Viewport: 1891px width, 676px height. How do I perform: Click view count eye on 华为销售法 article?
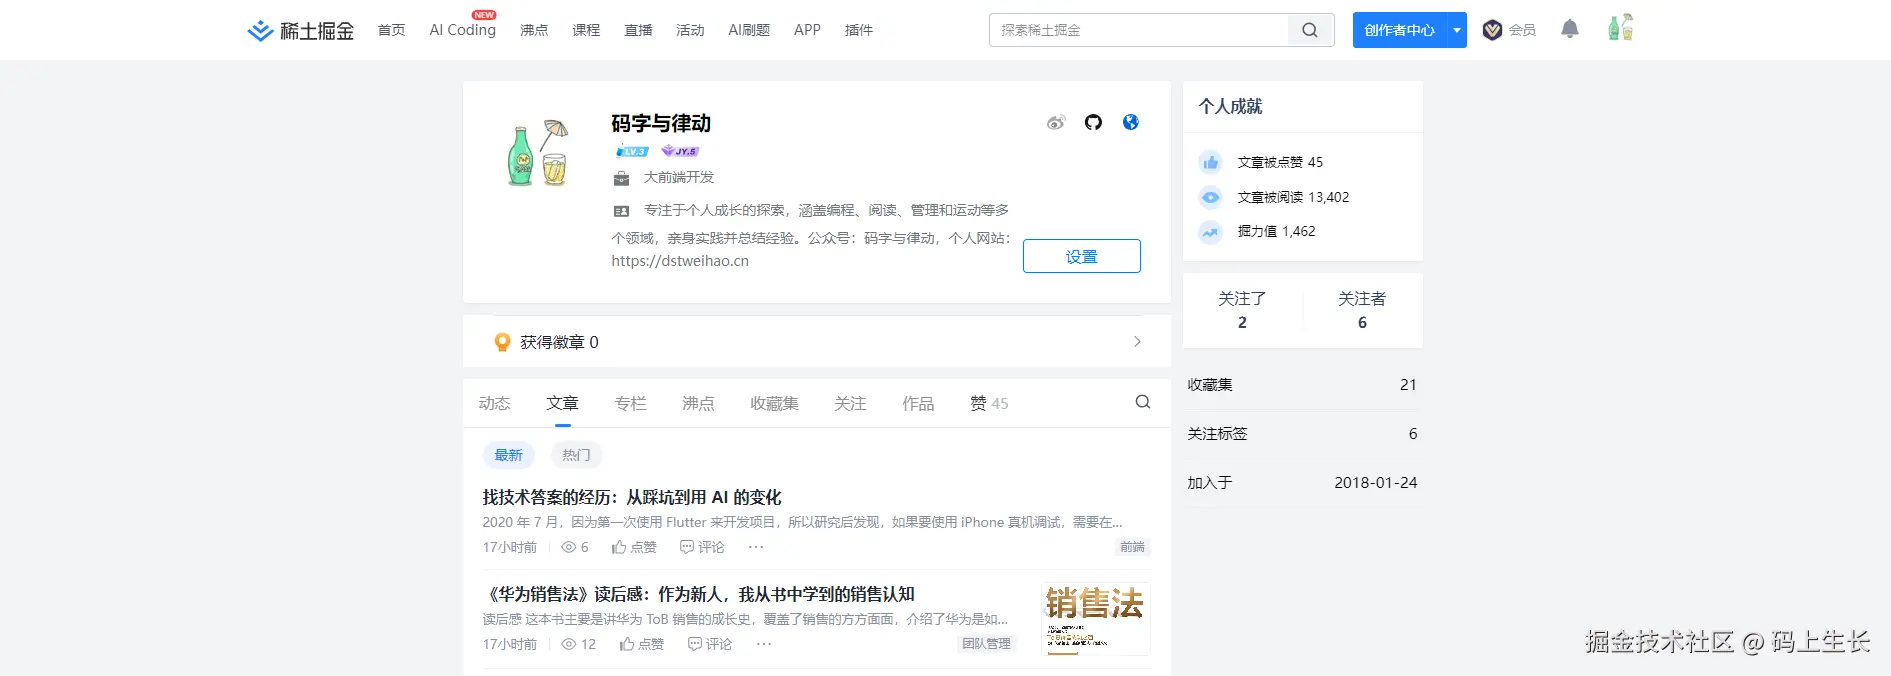click(569, 644)
